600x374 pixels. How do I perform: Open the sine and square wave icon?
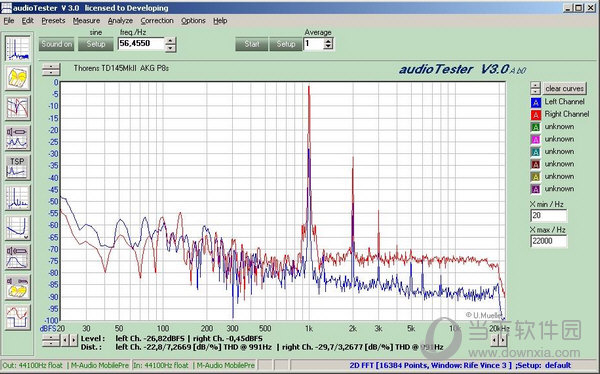coord(17,317)
